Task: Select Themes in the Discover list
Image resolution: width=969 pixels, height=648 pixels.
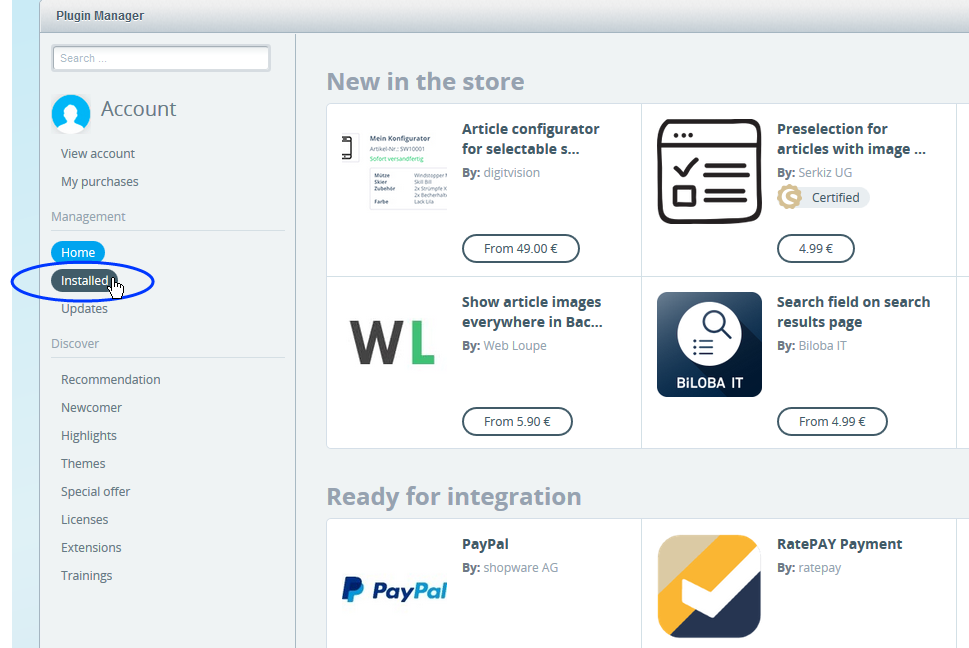Action: 83,463
